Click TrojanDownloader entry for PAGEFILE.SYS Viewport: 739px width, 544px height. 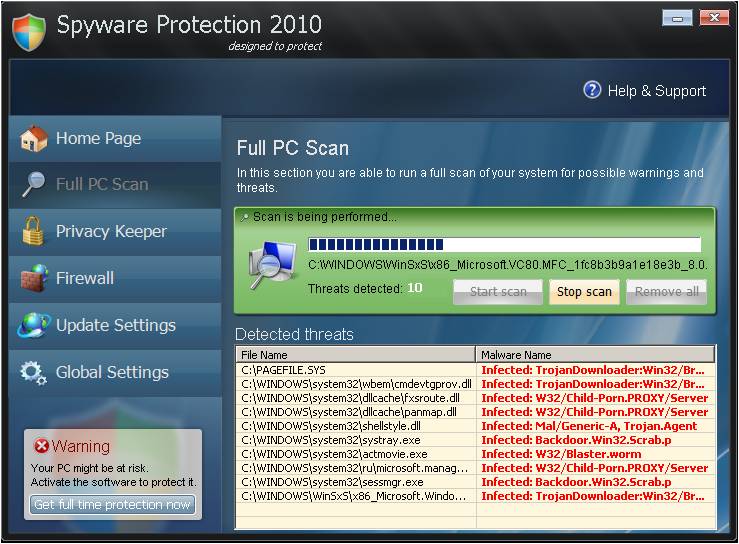click(x=593, y=370)
